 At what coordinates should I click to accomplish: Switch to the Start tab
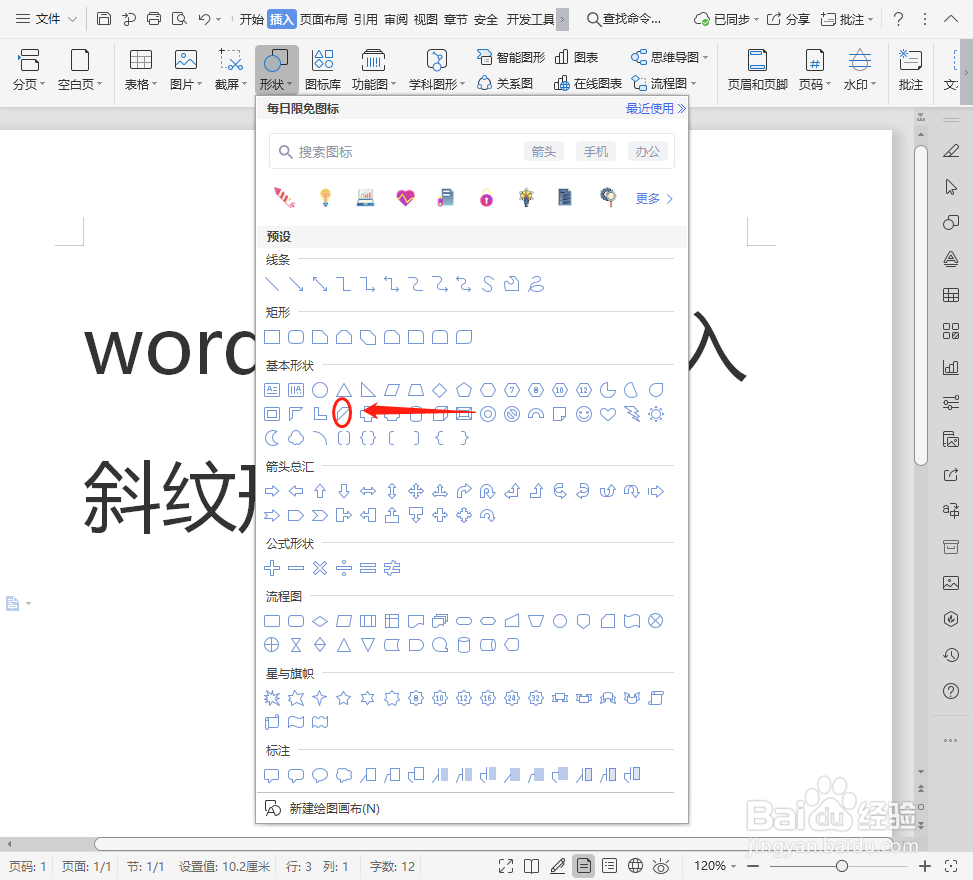pyautogui.click(x=251, y=19)
